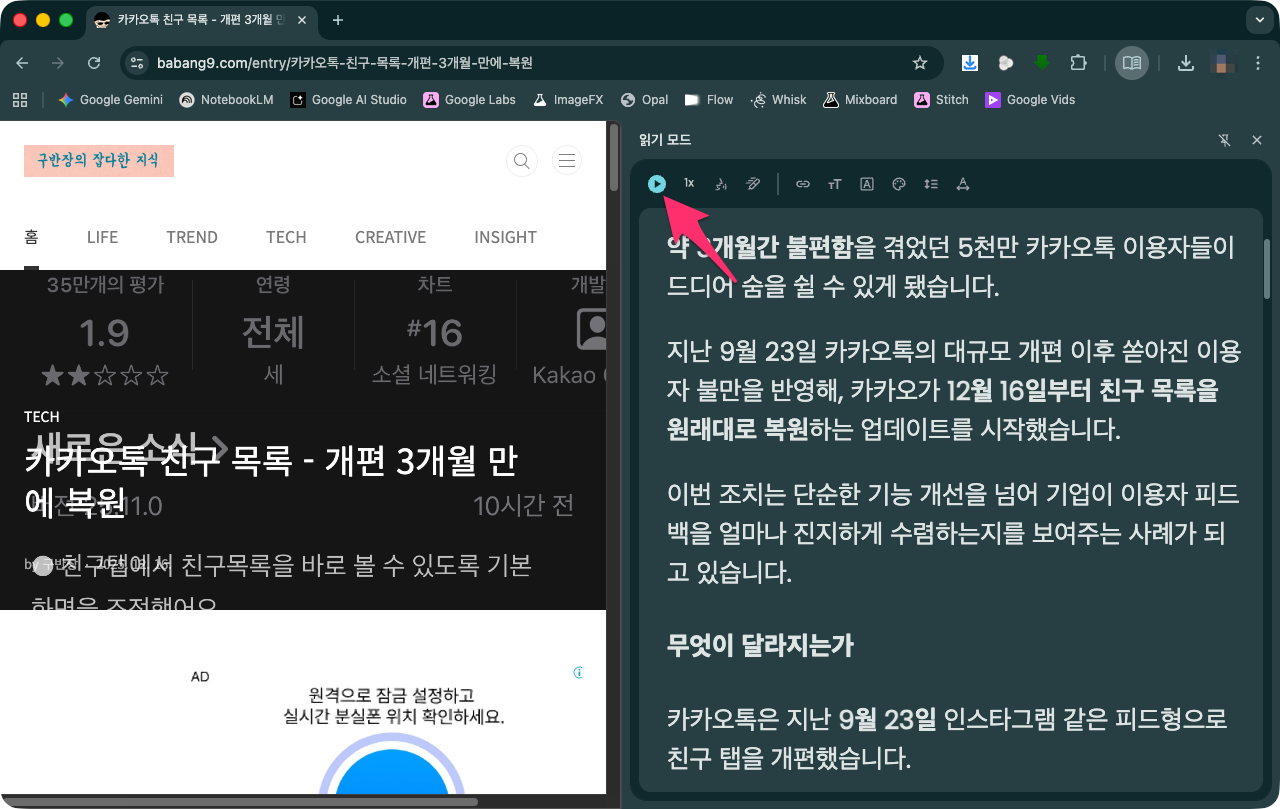This screenshot has width=1280, height=809.
Task: Play read-aloud in reading mode
Action: coord(657,184)
